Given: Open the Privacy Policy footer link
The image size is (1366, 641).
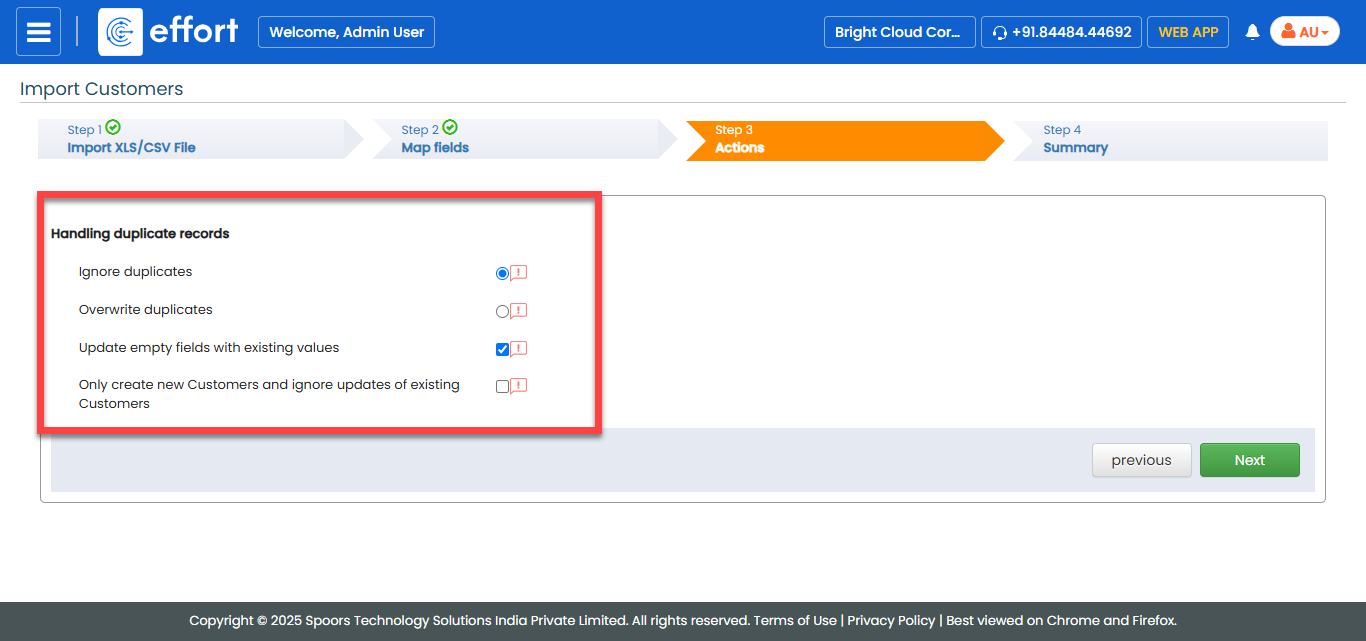Looking at the screenshot, I should 891,620.
